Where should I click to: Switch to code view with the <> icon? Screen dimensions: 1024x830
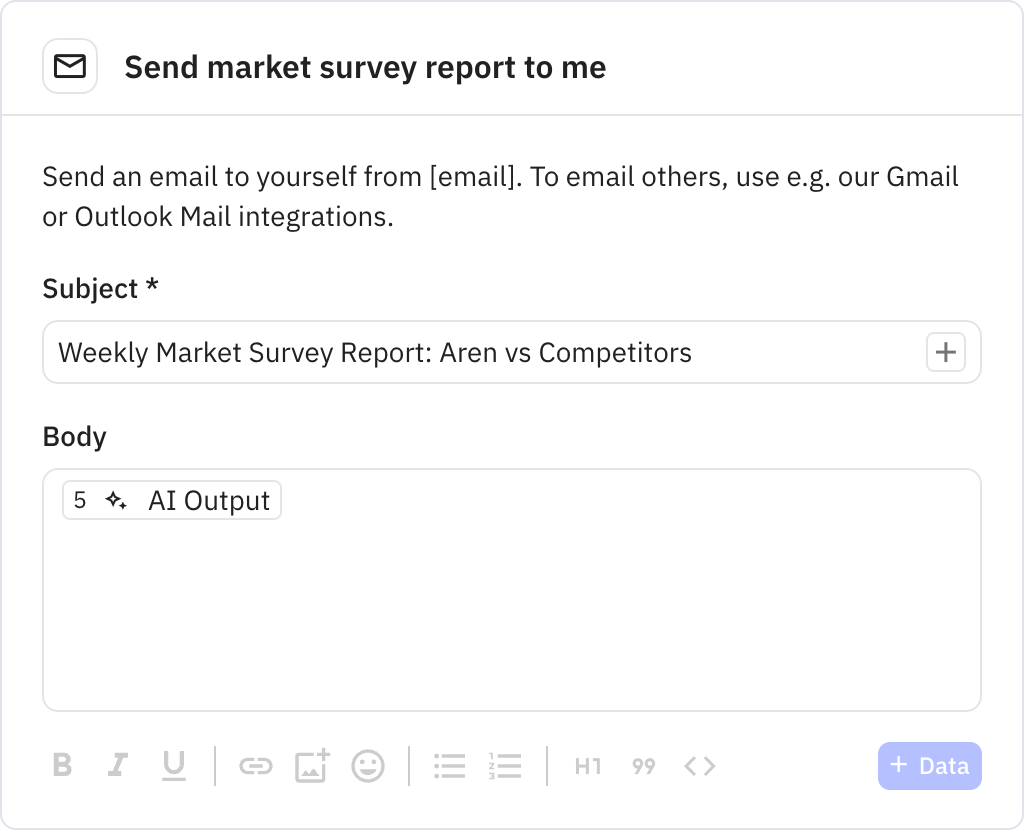coord(699,766)
